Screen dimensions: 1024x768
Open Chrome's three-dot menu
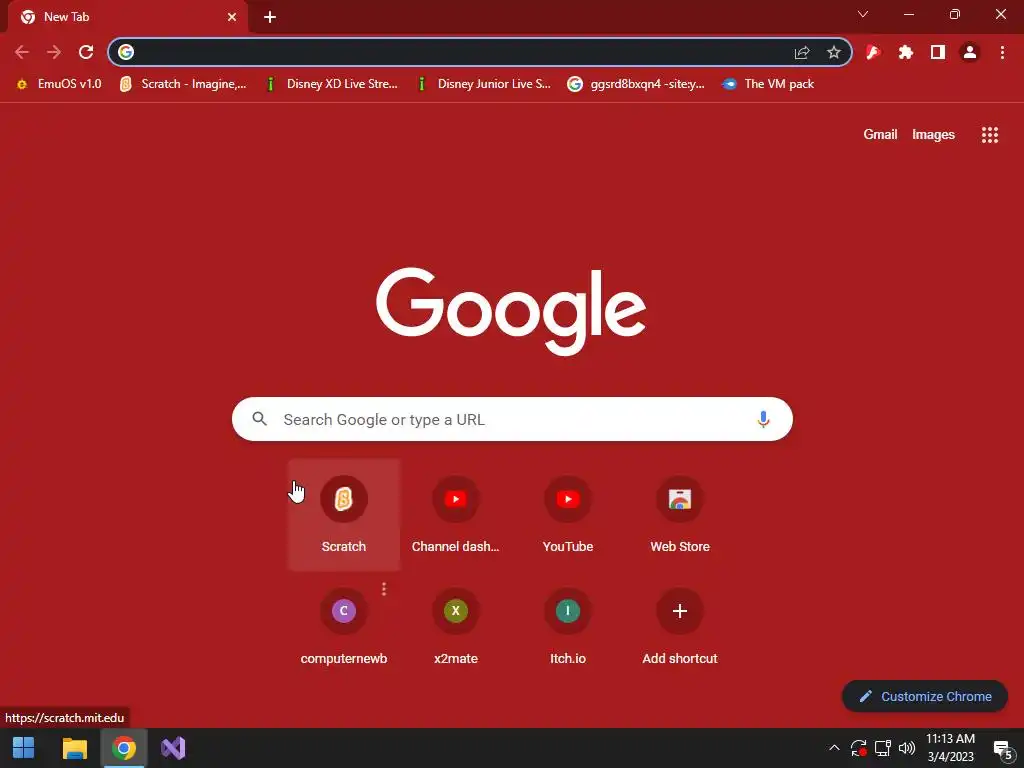1002,52
